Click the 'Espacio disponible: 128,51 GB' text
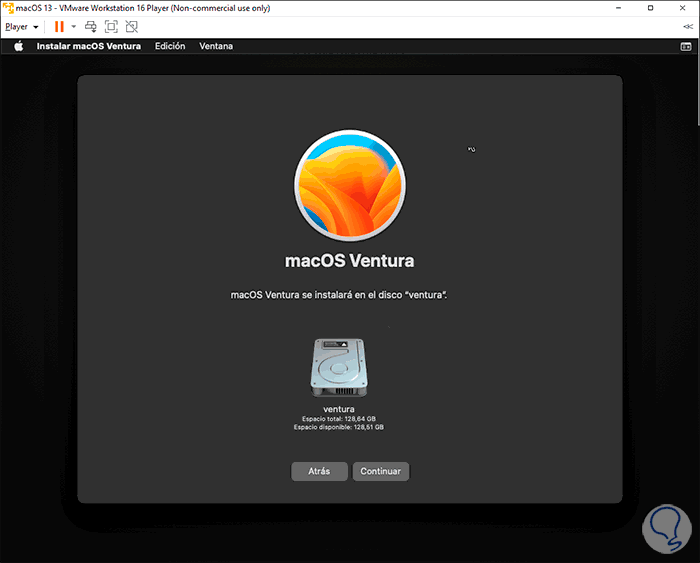Image resolution: width=700 pixels, height=563 pixels. click(x=339, y=427)
